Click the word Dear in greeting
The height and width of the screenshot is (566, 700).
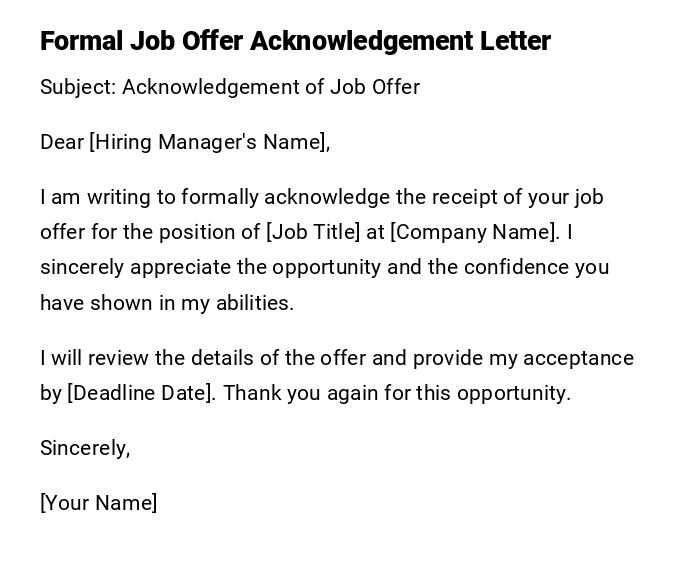pyautogui.click(x=62, y=142)
